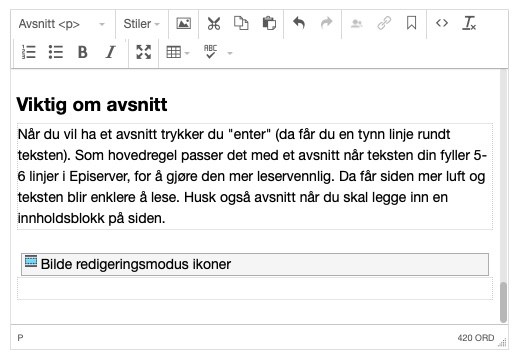The image size is (517, 364).
Task: Click the copy icon
Action: 241,24
